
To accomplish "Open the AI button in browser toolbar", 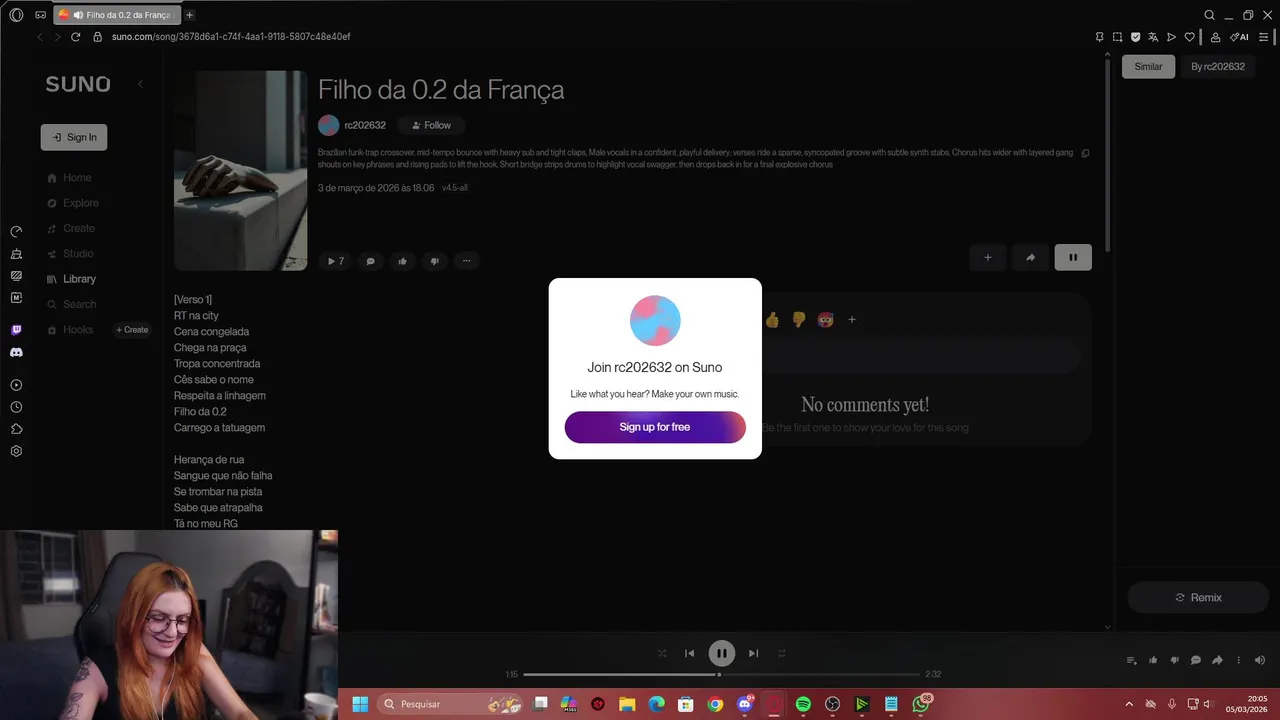I will pos(1240,37).
